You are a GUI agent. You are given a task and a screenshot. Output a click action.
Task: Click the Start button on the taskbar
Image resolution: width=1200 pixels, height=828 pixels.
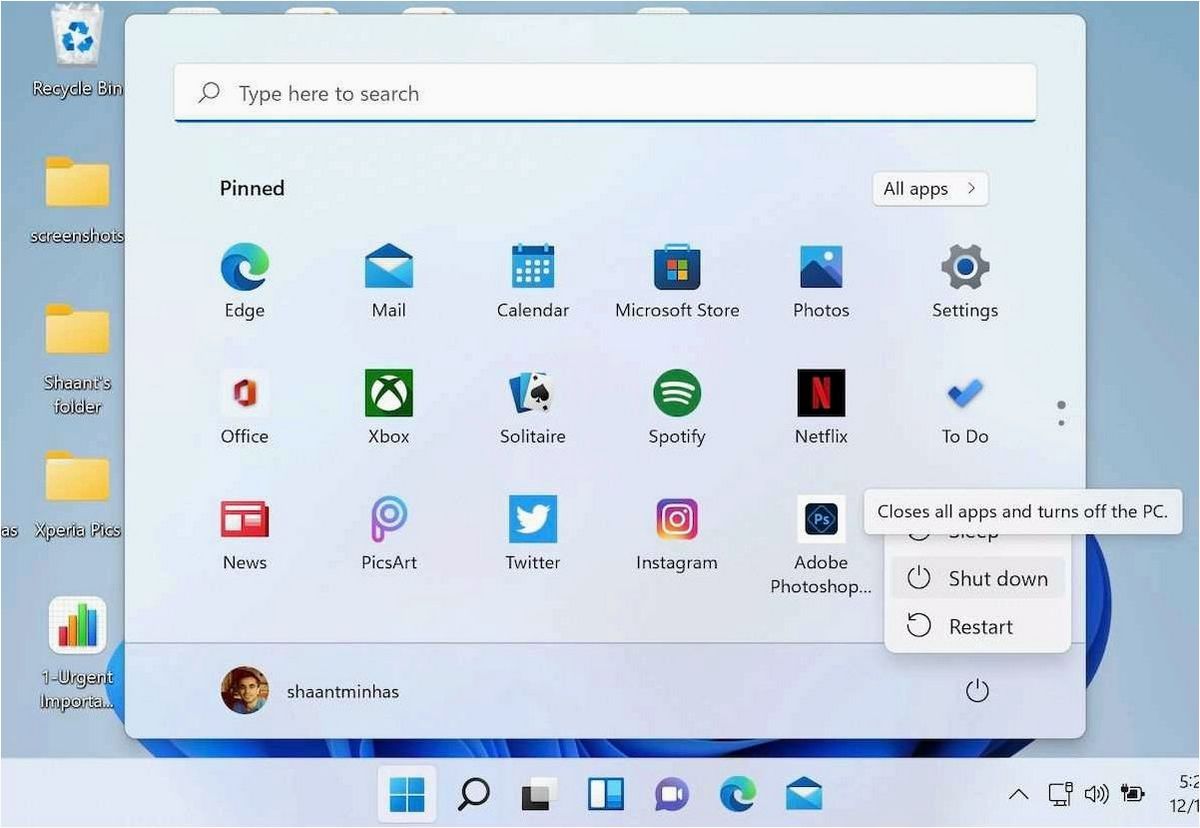pos(407,795)
